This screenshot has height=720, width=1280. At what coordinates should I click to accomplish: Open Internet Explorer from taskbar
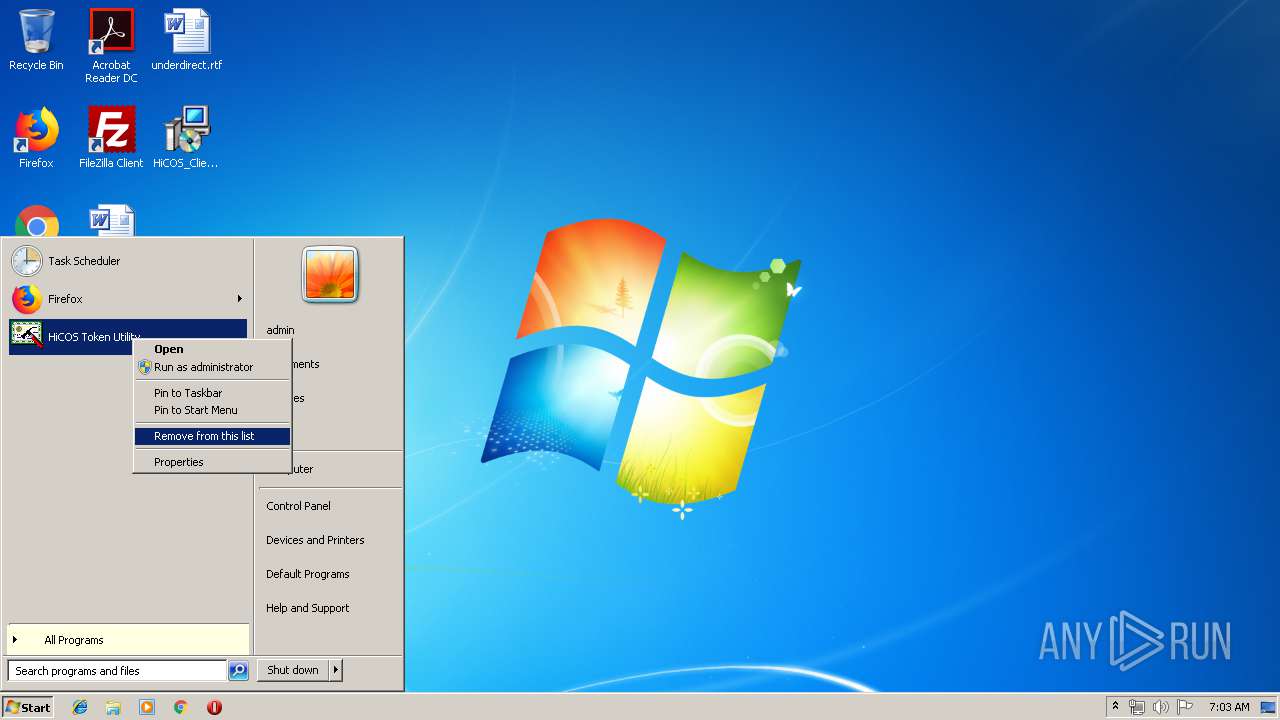(x=80, y=707)
